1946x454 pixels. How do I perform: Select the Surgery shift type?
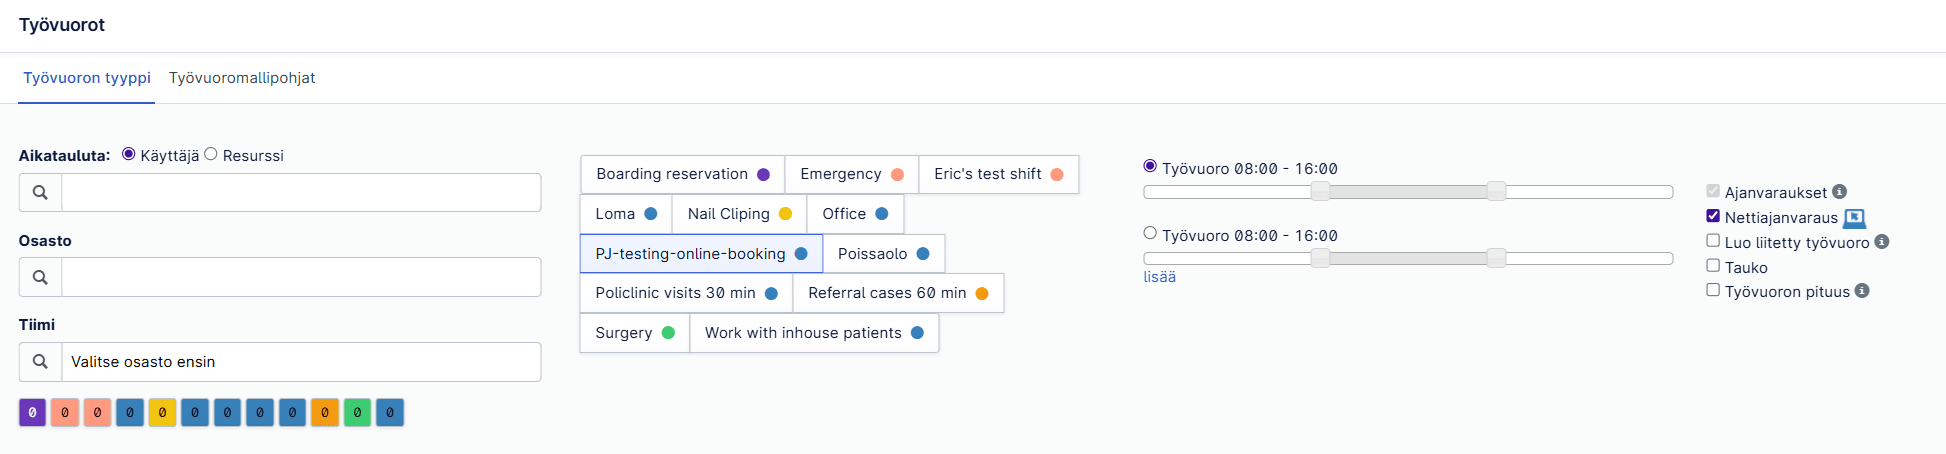pos(634,333)
